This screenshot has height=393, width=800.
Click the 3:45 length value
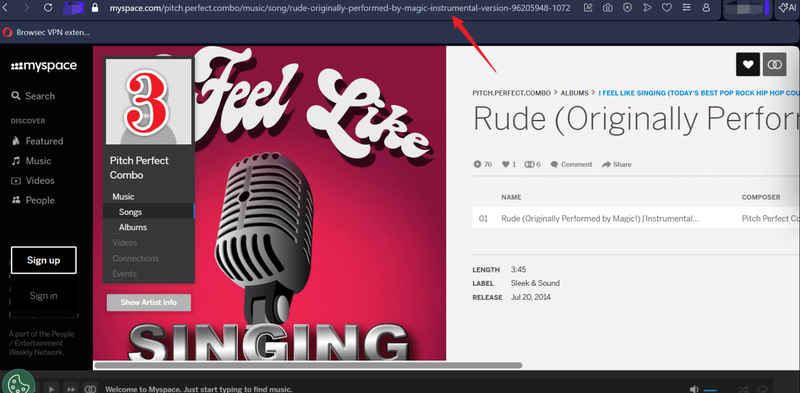pyautogui.click(x=518, y=269)
